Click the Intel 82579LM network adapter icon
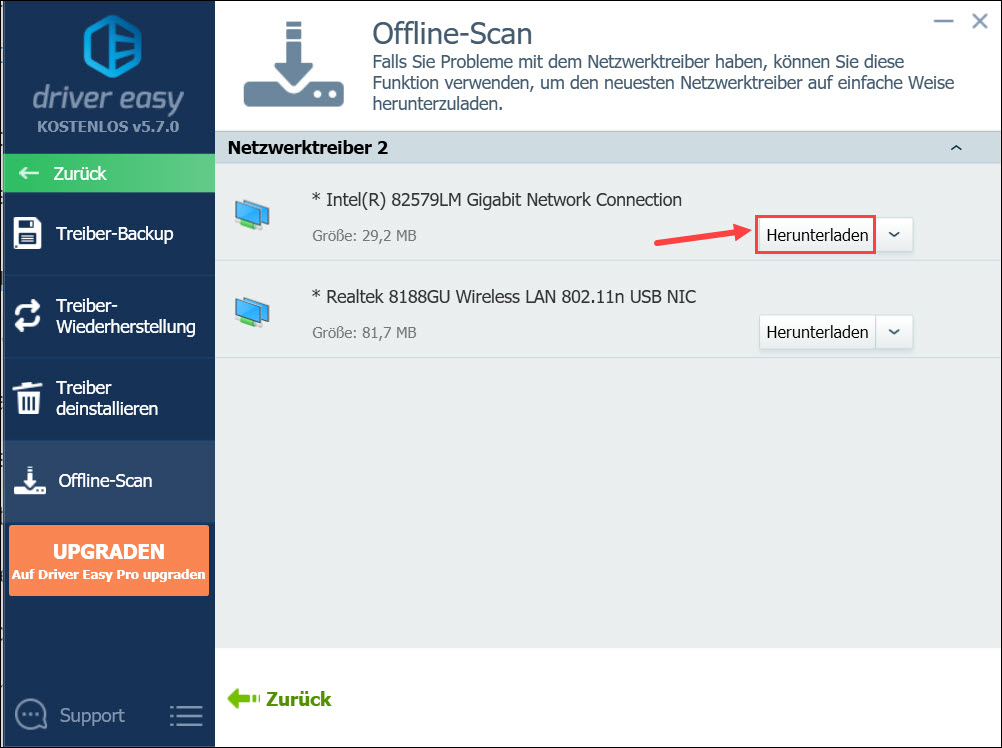This screenshot has width=1002, height=748. tap(252, 215)
